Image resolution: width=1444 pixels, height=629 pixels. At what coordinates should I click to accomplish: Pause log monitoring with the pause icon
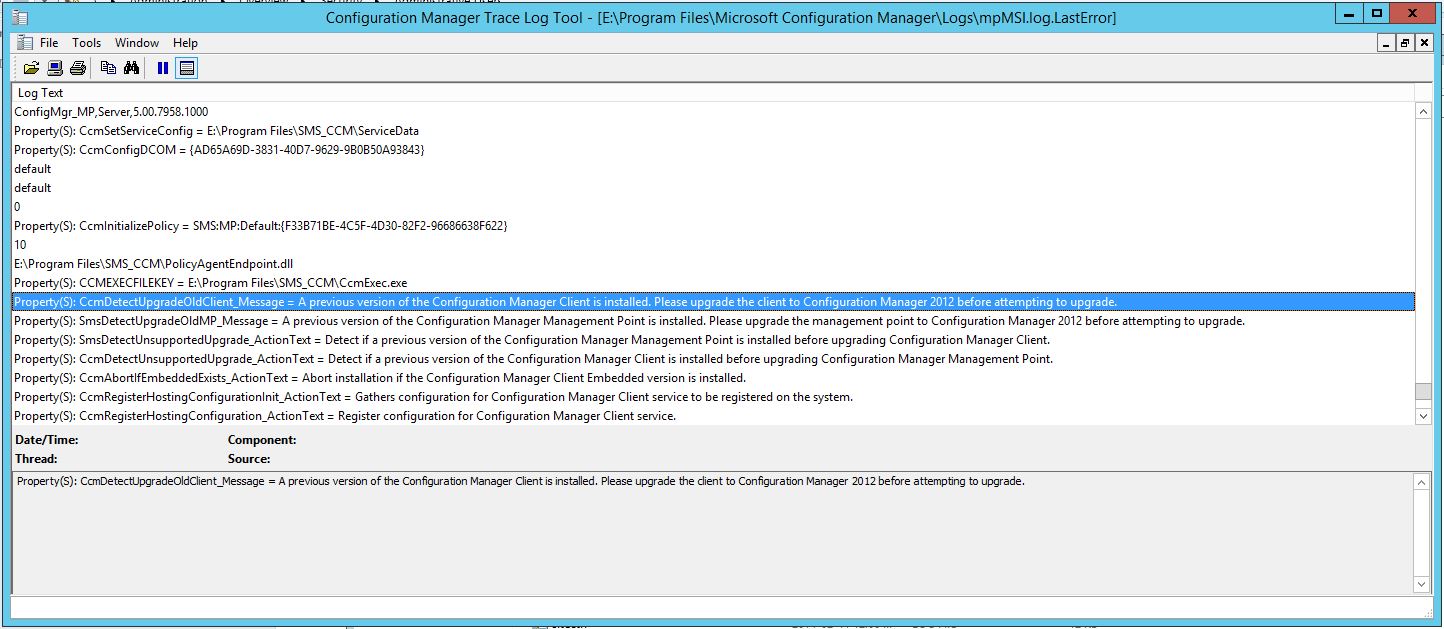click(x=162, y=68)
